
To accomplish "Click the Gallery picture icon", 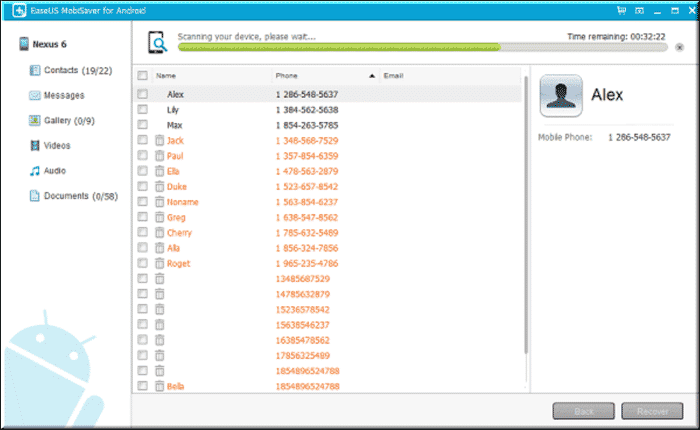I will click(x=34, y=120).
